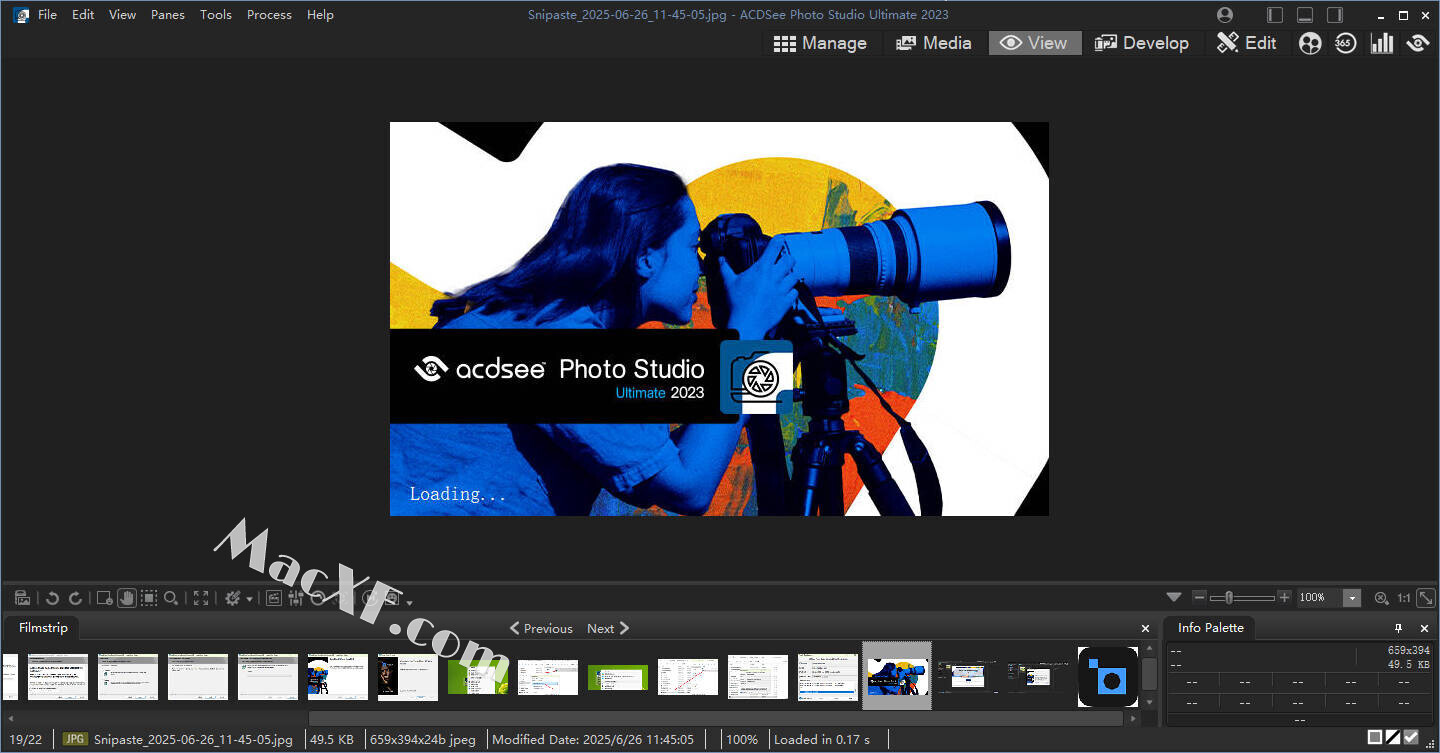The width and height of the screenshot is (1440, 753).
Task: Click the zoom in plus button
Action: pos(1285,597)
